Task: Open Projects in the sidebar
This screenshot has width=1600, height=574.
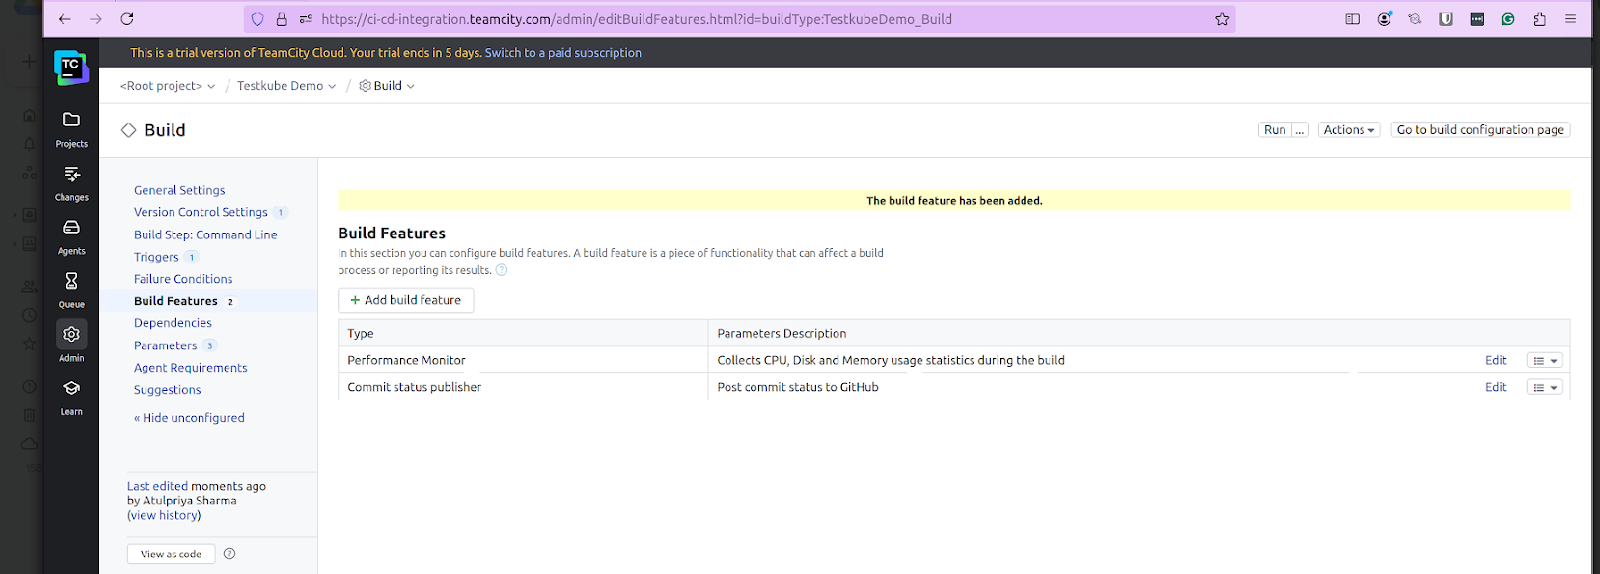Action: [71, 129]
